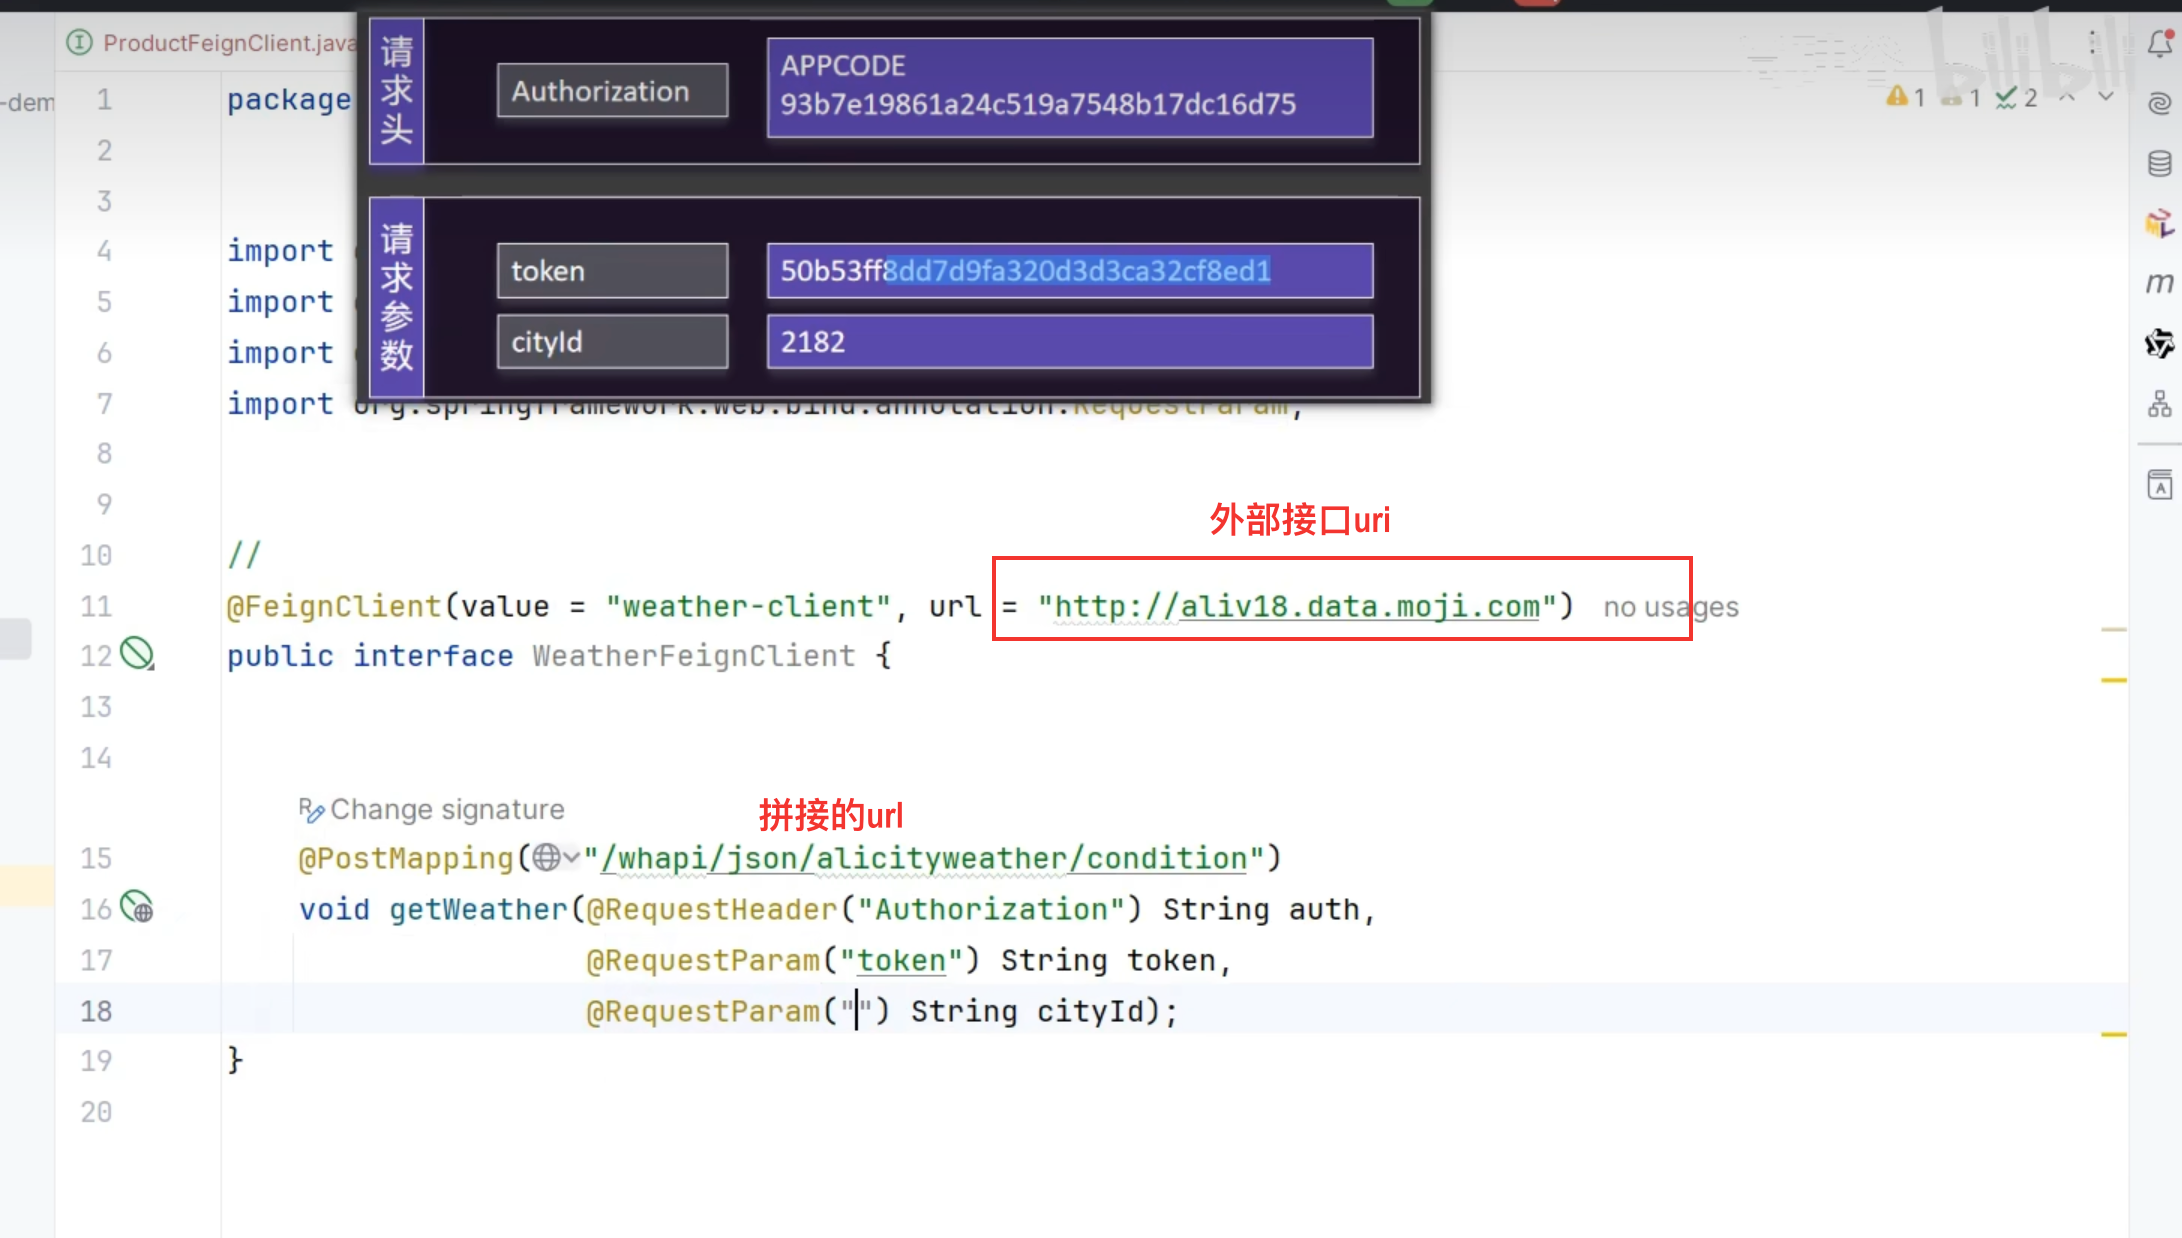Viewport: 2182px width, 1238px height.
Task: Click the endpoint gutter icon on line 16
Action: [x=137, y=908]
